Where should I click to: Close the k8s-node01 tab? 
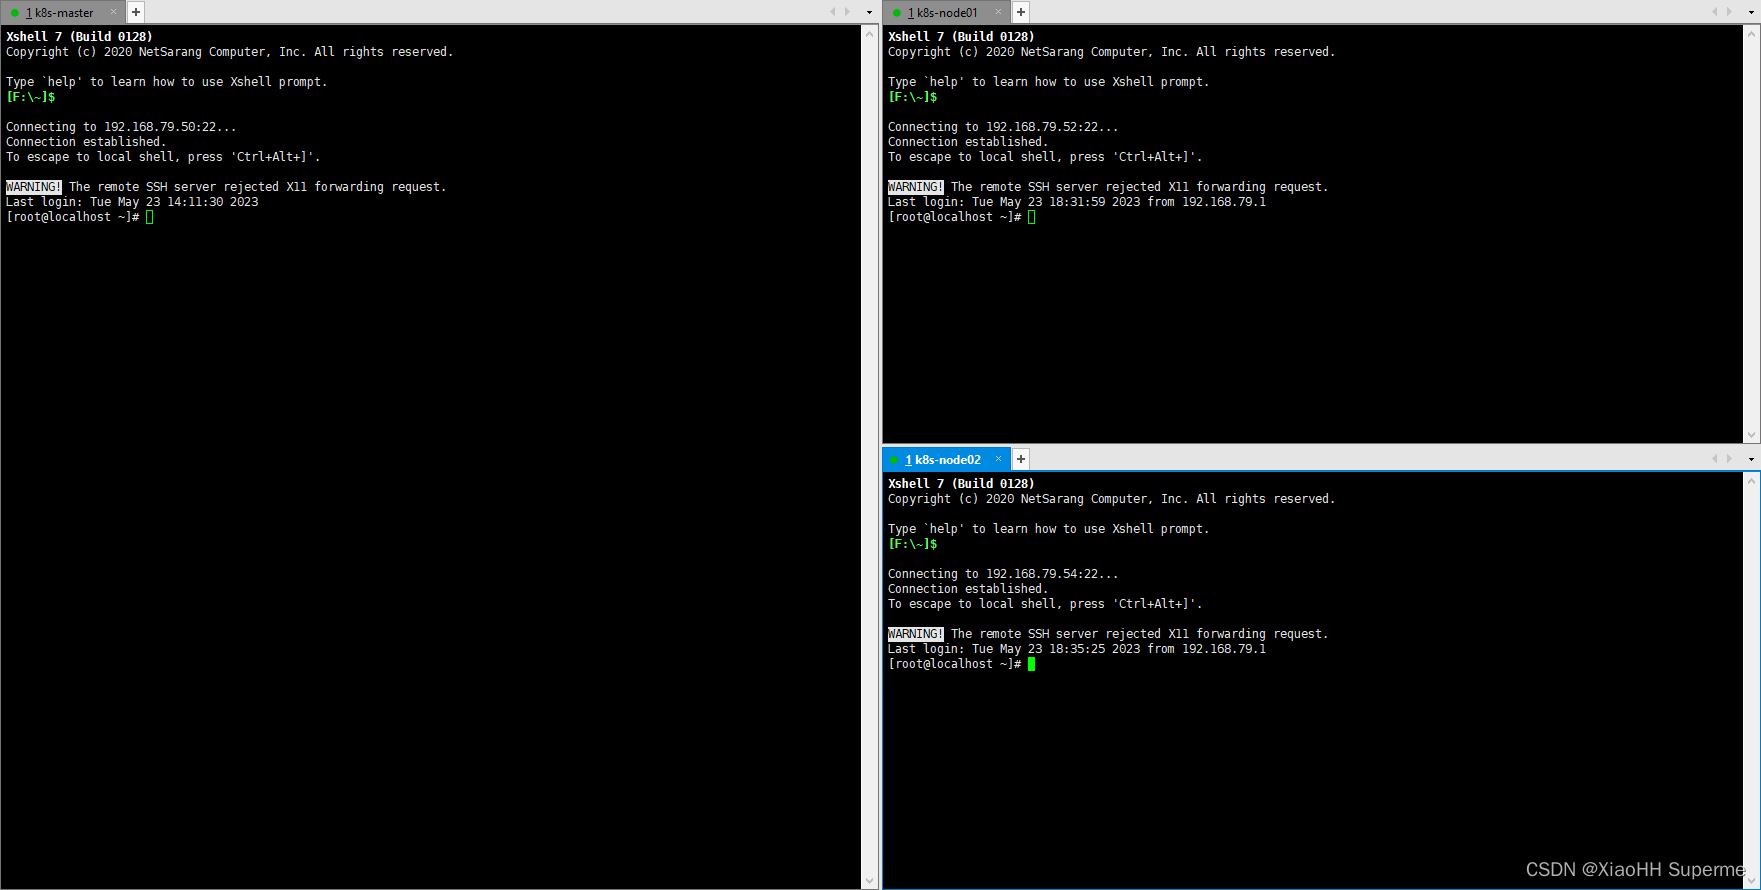pyautogui.click(x=998, y=12)
